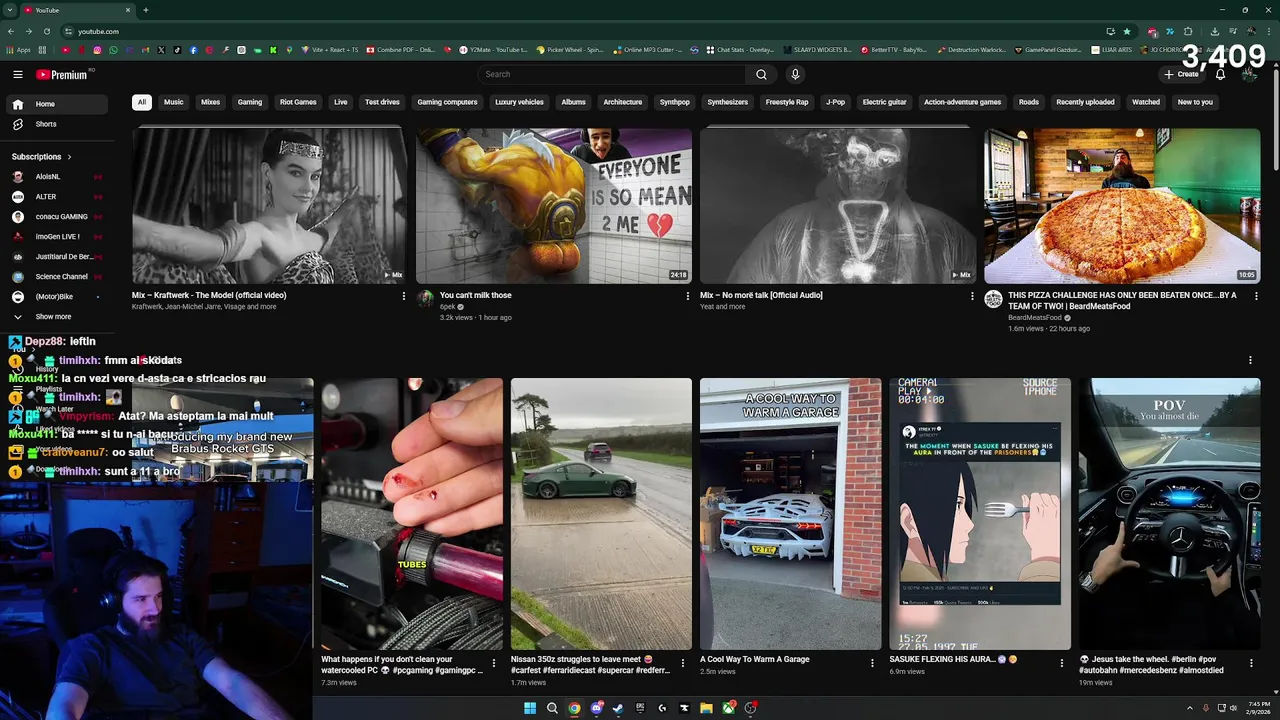Image resolution: width=1280 pixels, height=720 pixels.
Task: Click the magnifier search button
Action: pos(761,74)
